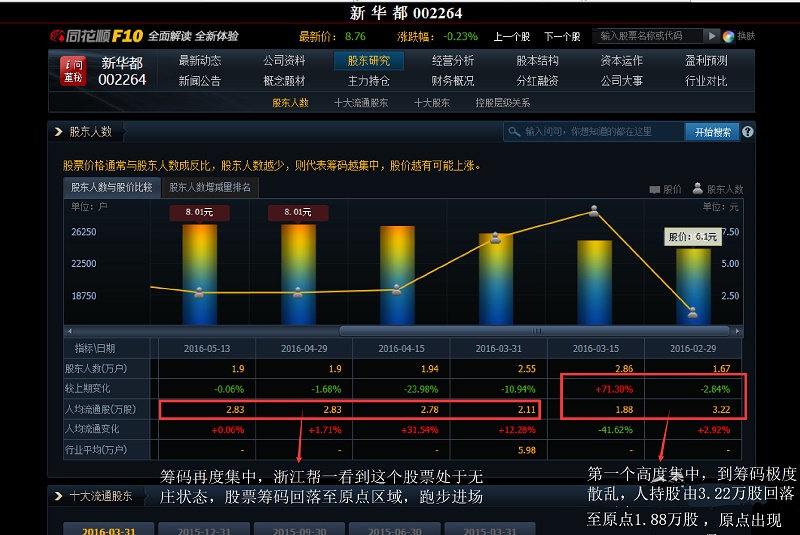Select the 十大流通股东 sub-tab
Image resolution: width=800 pixels, height=535 pixels.
tap(361, 103)
